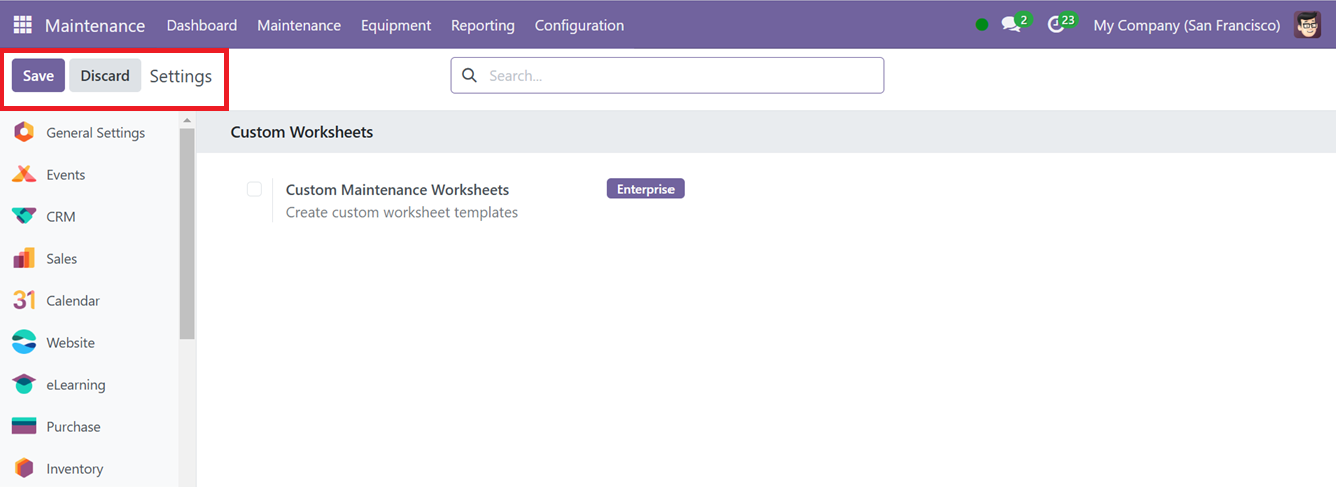Click the search magnifier icon
The width and height of the screenshot is (1336, 487).
(469, 75)
